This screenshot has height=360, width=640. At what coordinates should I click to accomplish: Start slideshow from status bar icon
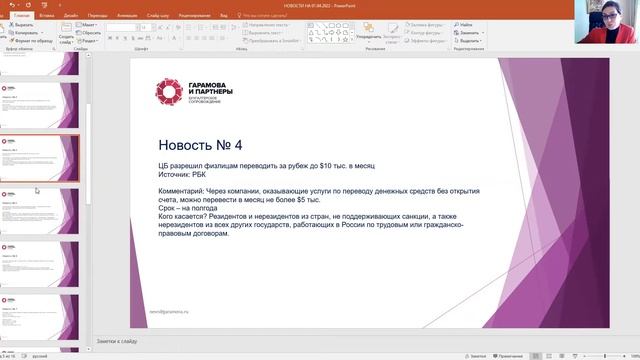pyautogui.click(x=575, y=356)
